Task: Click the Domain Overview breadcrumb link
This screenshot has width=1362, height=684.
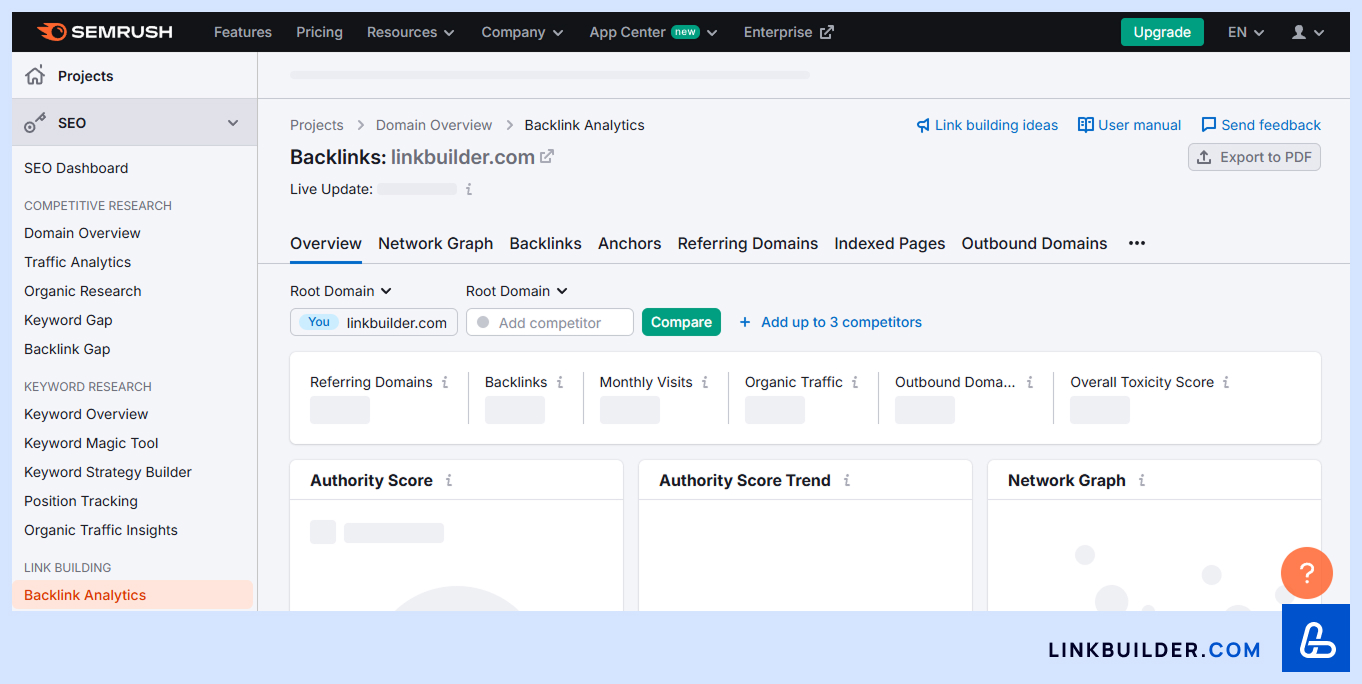Action: pyautogui.click(x=434, y=125)
